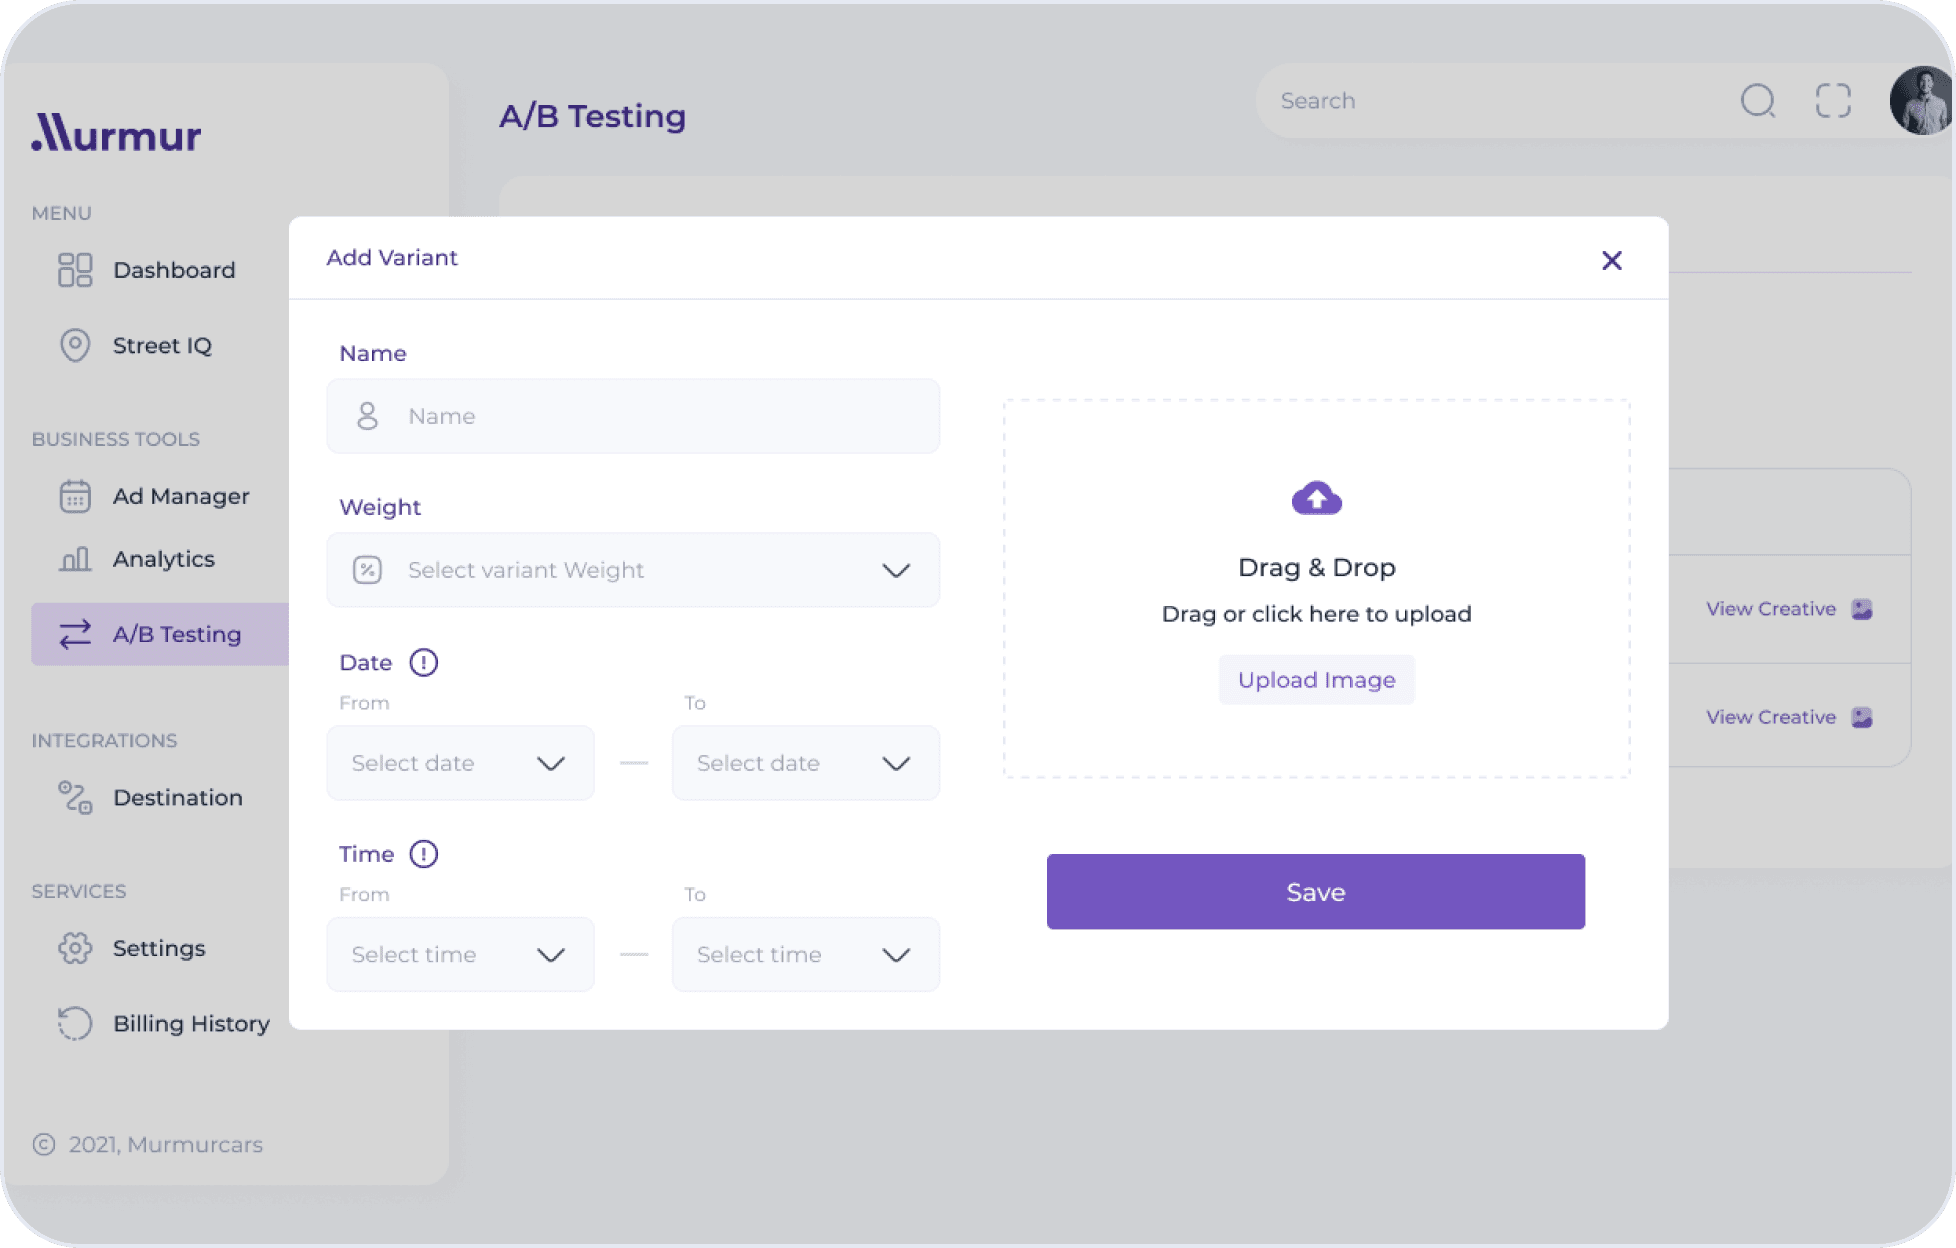Click the cloud upload icon
Image resolution: width=1956 pixels, height=1248 pixels.
coord(1316,498)
